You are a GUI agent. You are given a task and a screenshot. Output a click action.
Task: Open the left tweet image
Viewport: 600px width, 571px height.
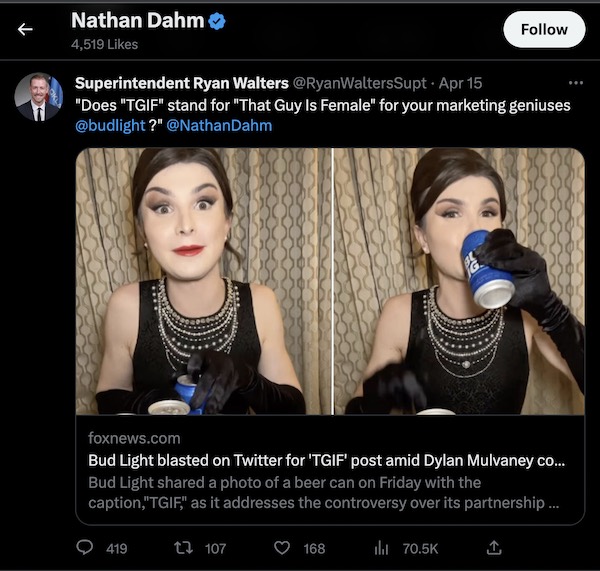coord(203,281)
